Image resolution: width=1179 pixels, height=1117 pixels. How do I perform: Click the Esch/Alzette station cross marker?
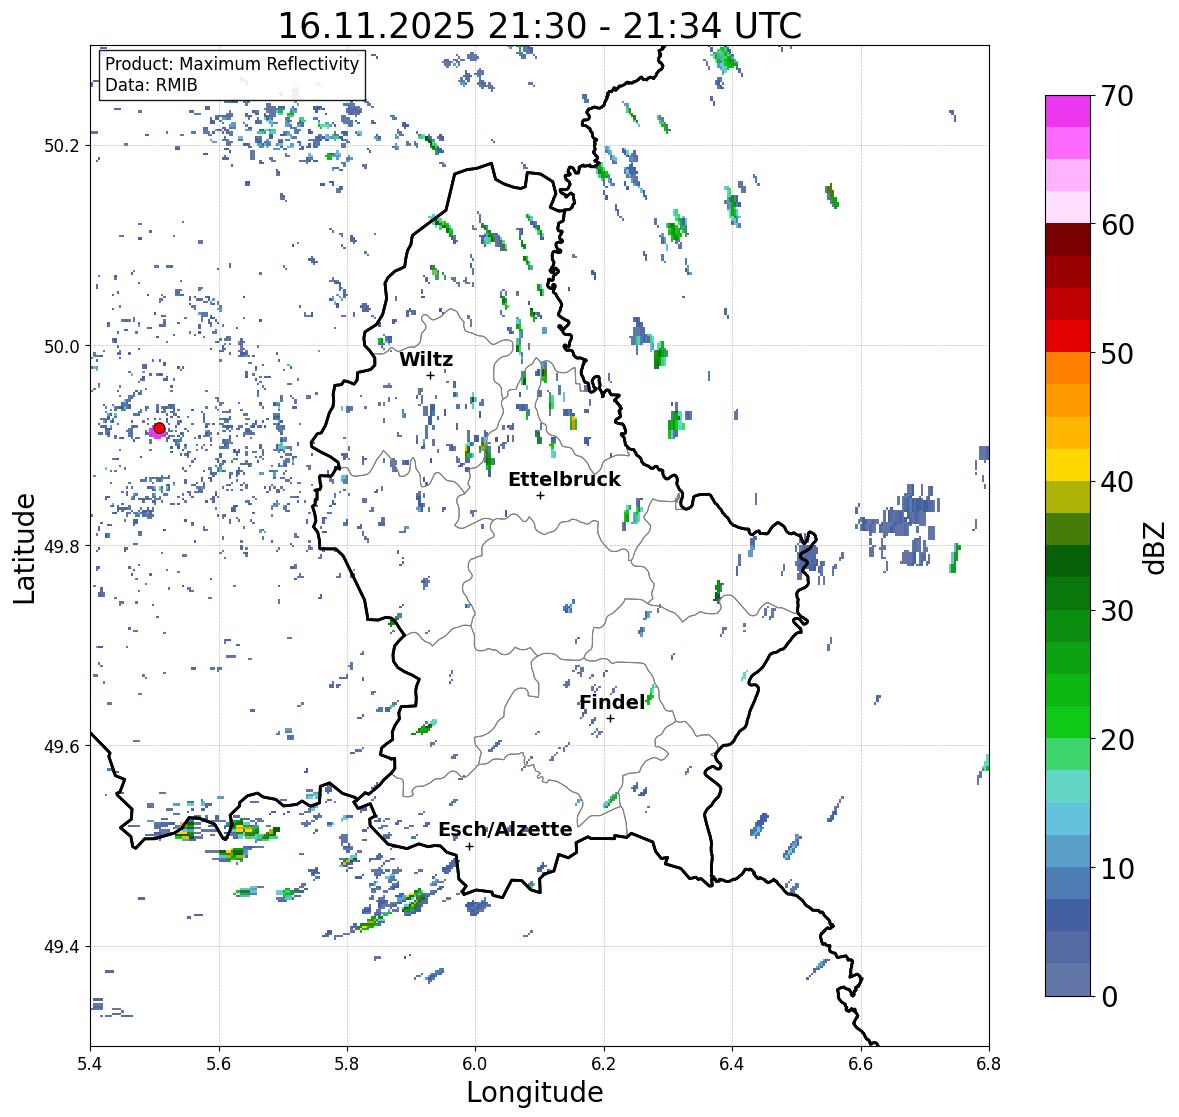pyautogui.click(x=469, y=846)
